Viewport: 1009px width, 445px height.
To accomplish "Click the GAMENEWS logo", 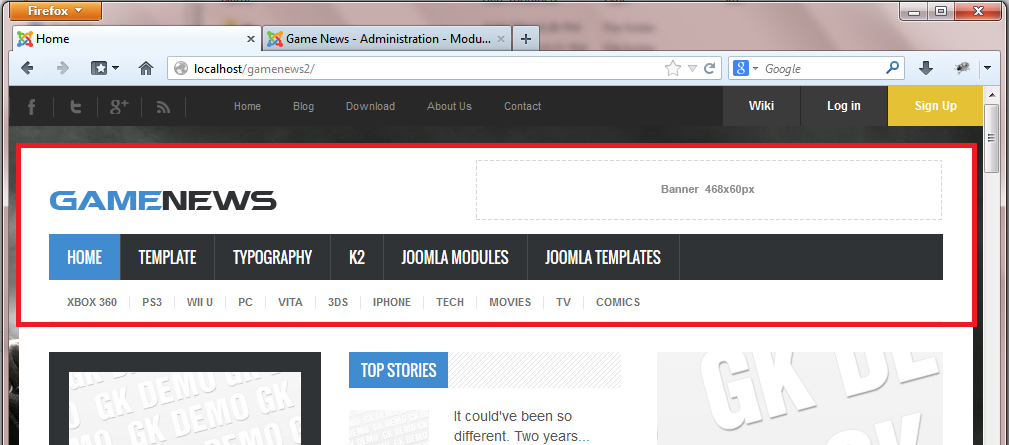I will click(x=163, y=201).
